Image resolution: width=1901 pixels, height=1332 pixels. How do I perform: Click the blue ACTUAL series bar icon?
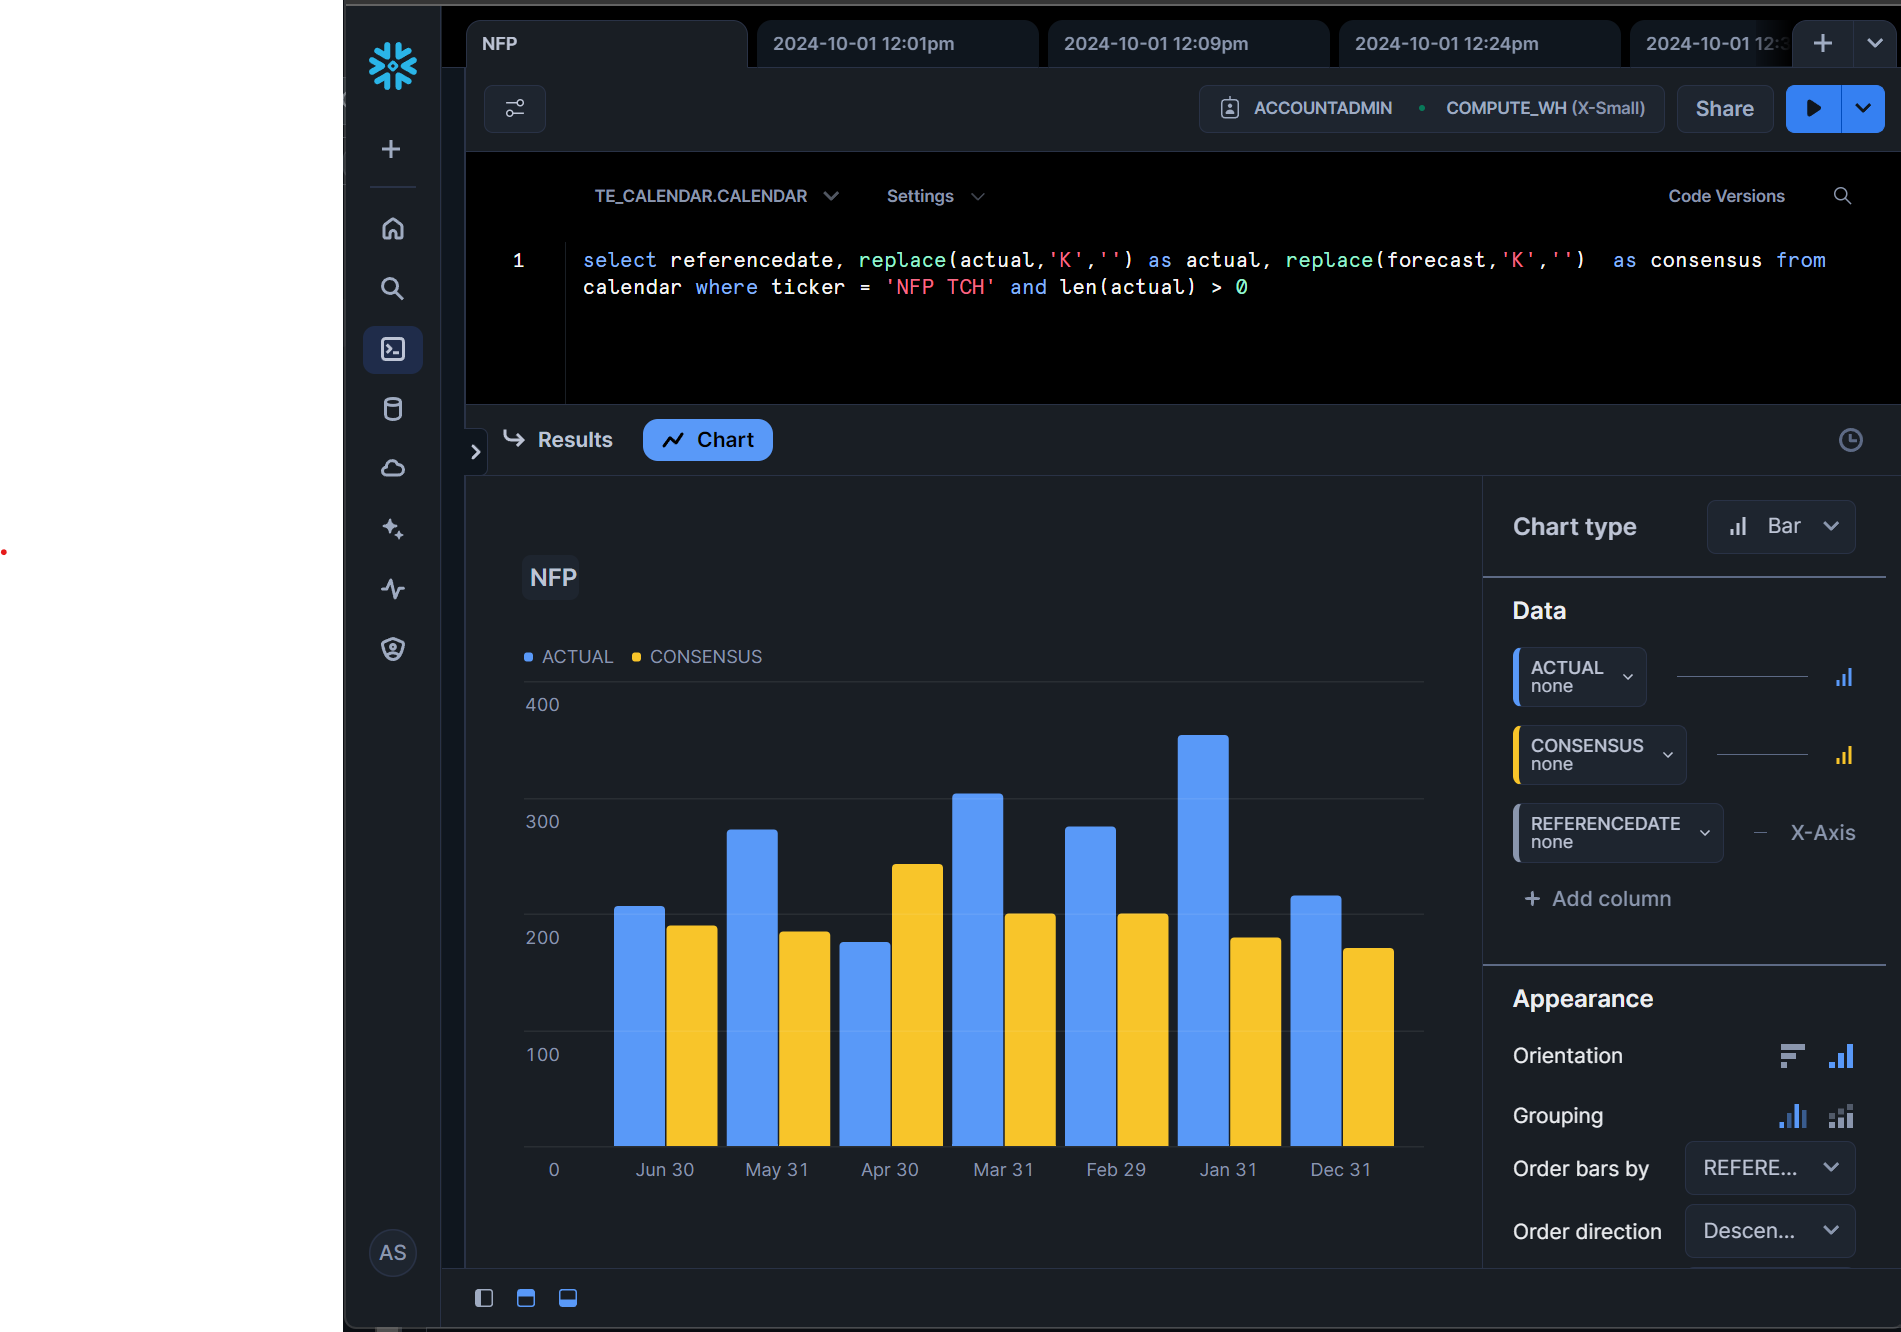pyautogui.click(x=1844, y=677)
